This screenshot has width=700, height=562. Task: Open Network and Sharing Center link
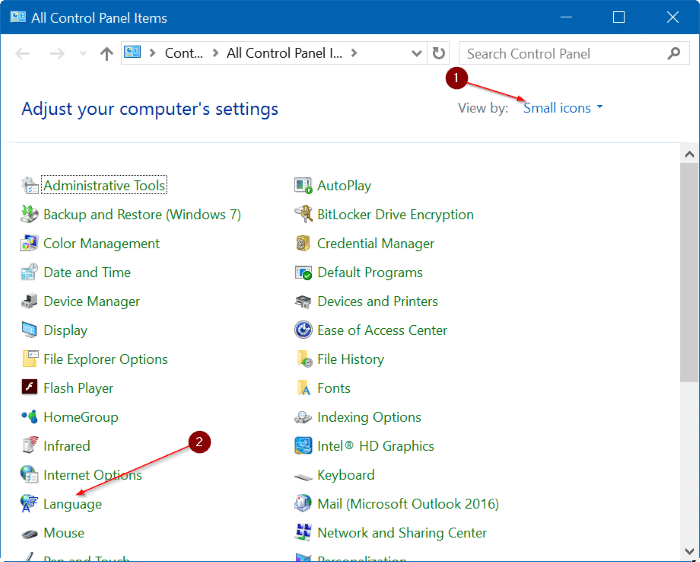(x=402, y=533)
